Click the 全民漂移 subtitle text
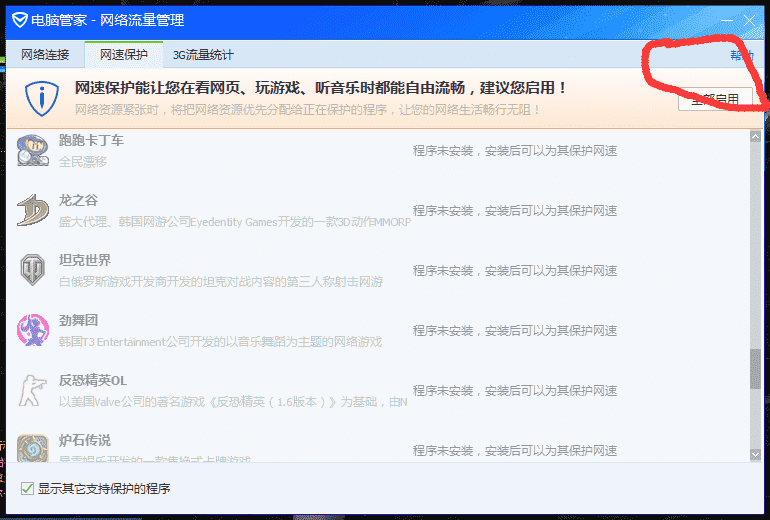 pyautogui.click(x=83, y=162)
